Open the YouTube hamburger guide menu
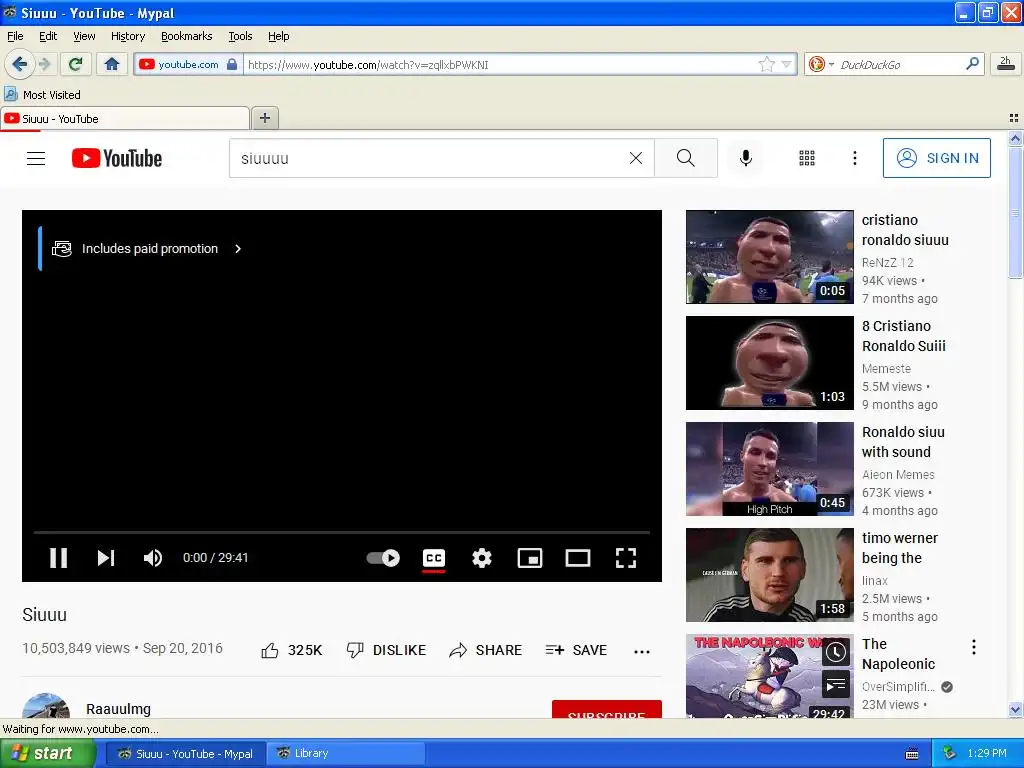The height and width of the screenshot is (768, 1024). 36,158
